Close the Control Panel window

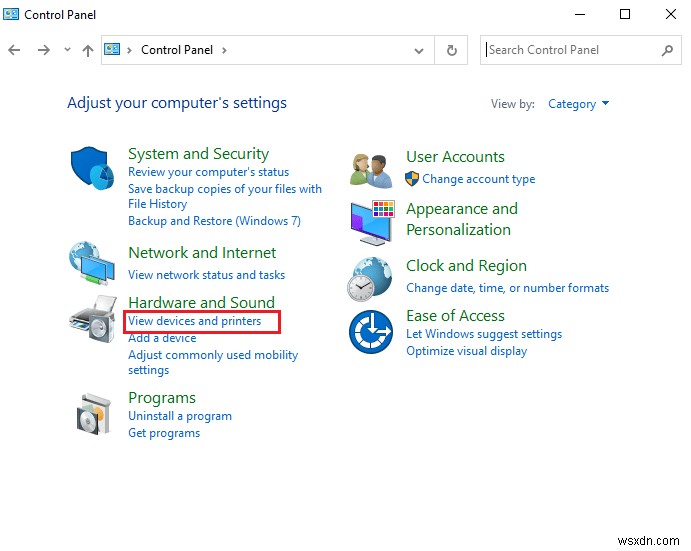pos(671,14)
